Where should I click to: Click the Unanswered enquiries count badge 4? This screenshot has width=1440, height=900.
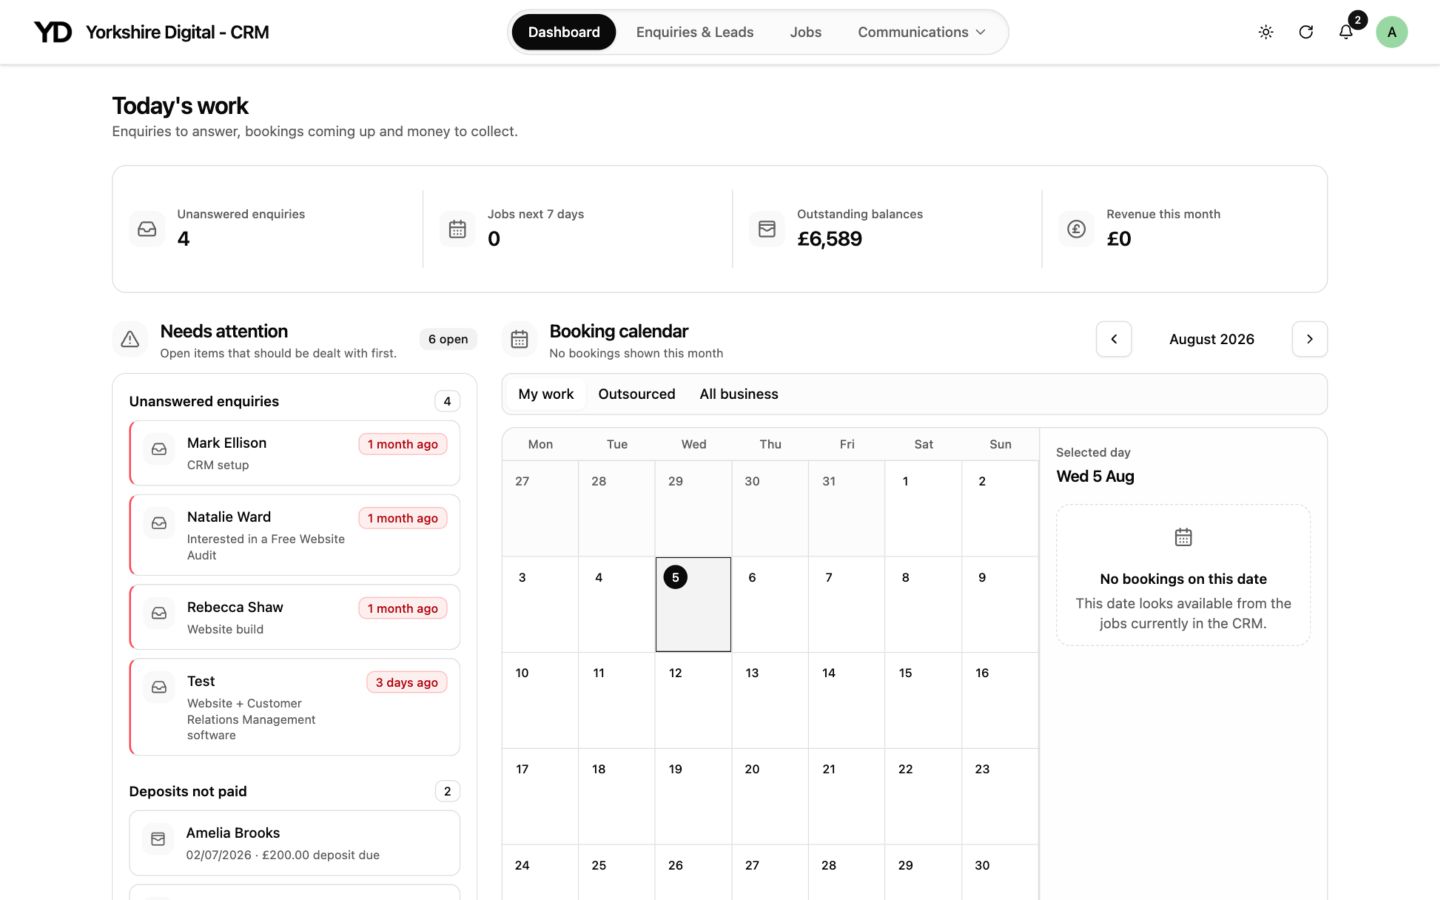[x=447, y=401]
